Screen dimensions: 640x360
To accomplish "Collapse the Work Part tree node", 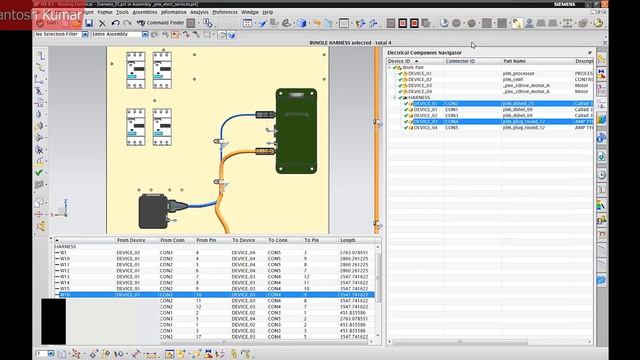I will [x=389, y=68].
